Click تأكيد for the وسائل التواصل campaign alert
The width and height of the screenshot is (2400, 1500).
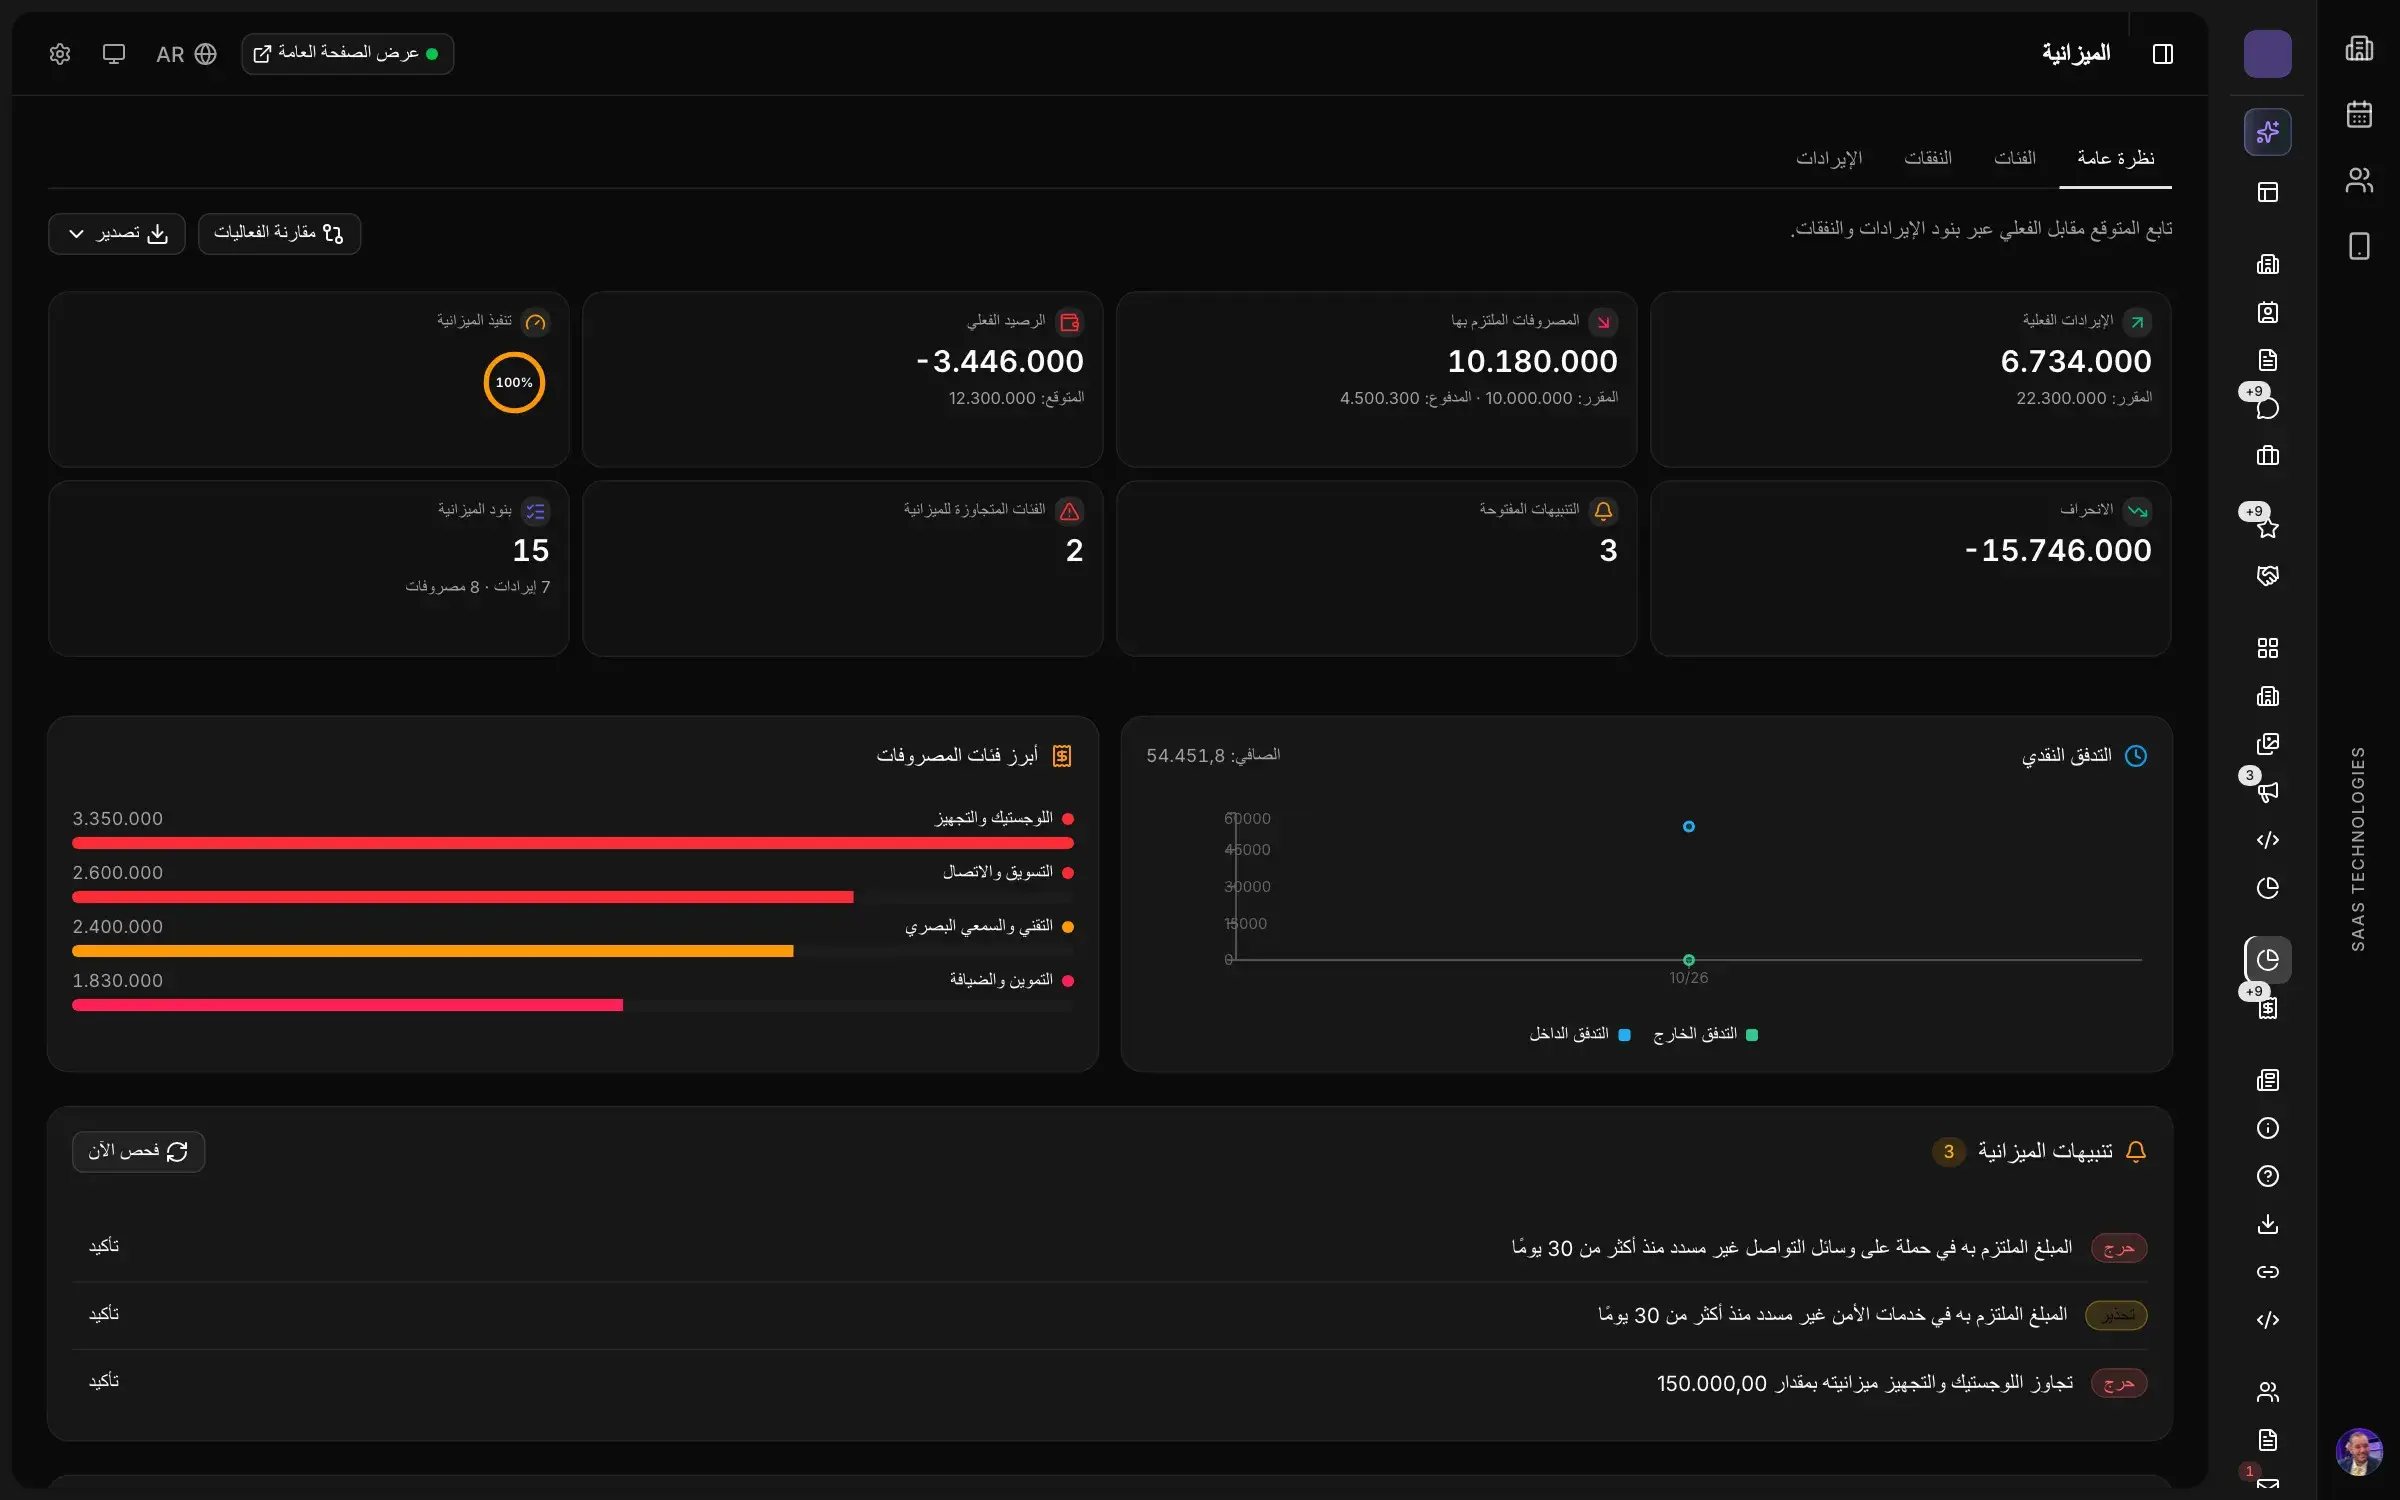tap(104, 1246)
